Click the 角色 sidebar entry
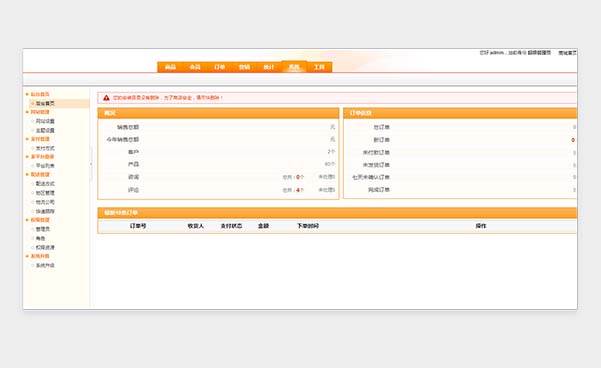The image size is (601, 368). coord(40,238)
